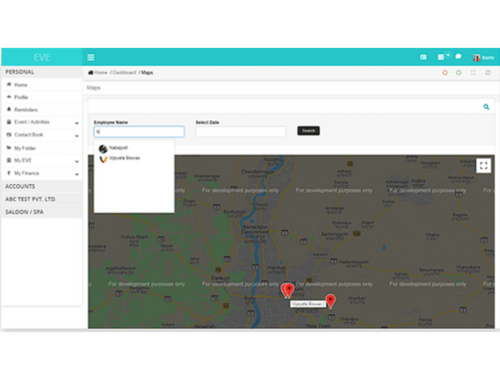This screenshot has width=500, height=375.
Task: Open Home in sidebar
Action: (42, 85)
